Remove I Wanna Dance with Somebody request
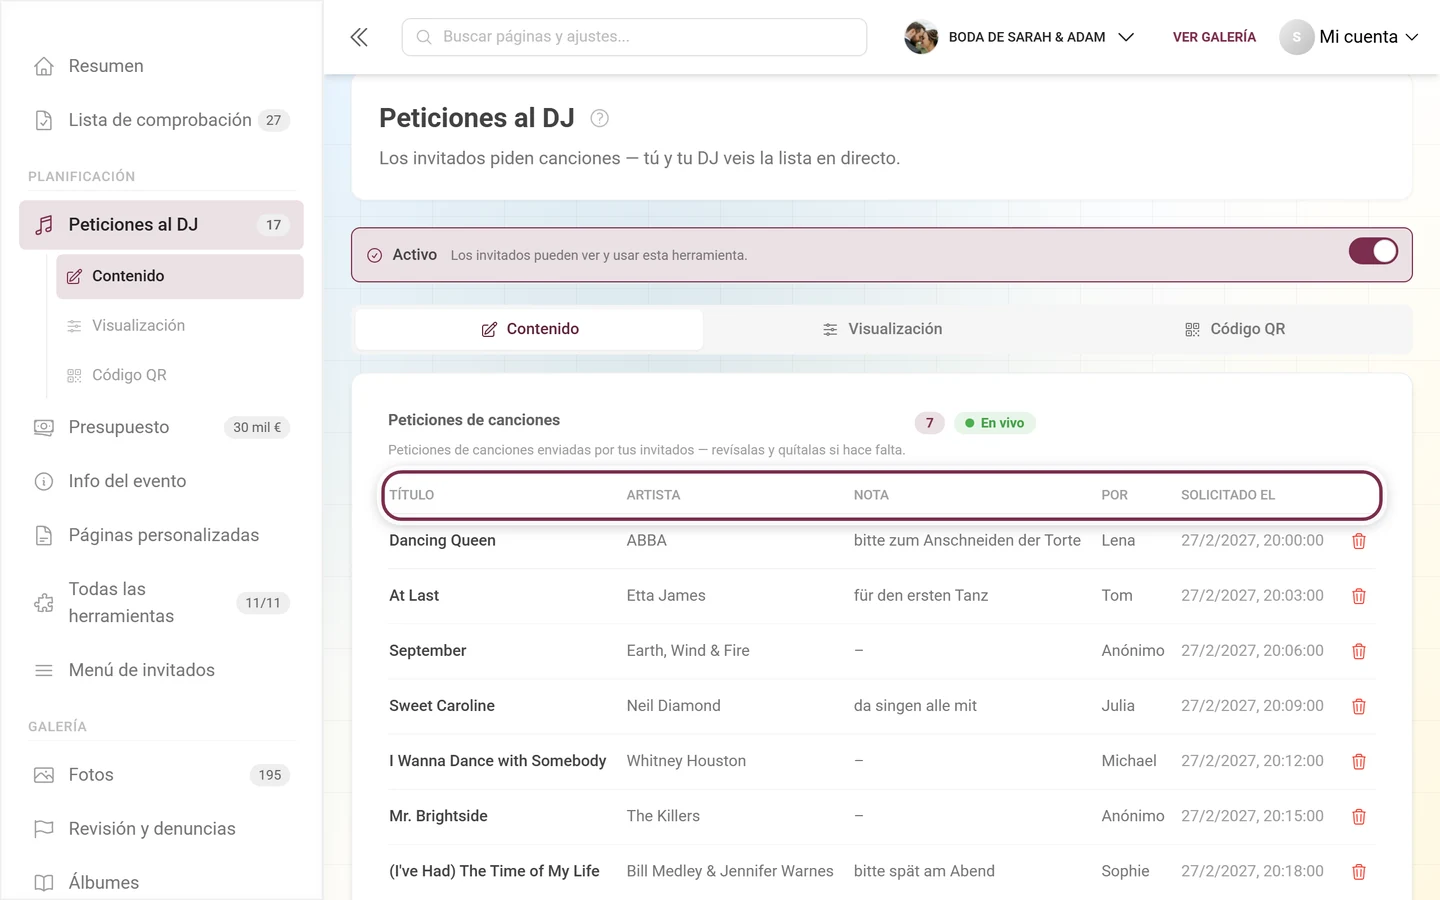Viewport: 1440px width, 900px height. pos(1359,762)
